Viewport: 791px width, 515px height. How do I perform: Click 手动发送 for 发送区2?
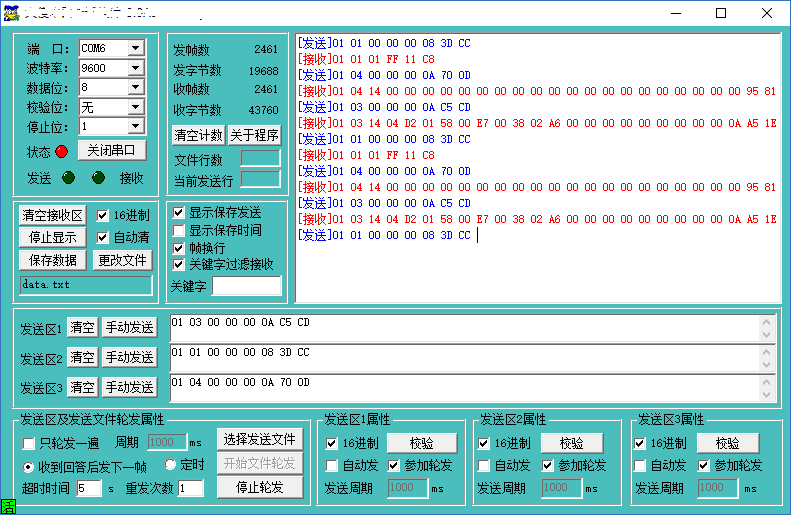[x=129, y=357]
